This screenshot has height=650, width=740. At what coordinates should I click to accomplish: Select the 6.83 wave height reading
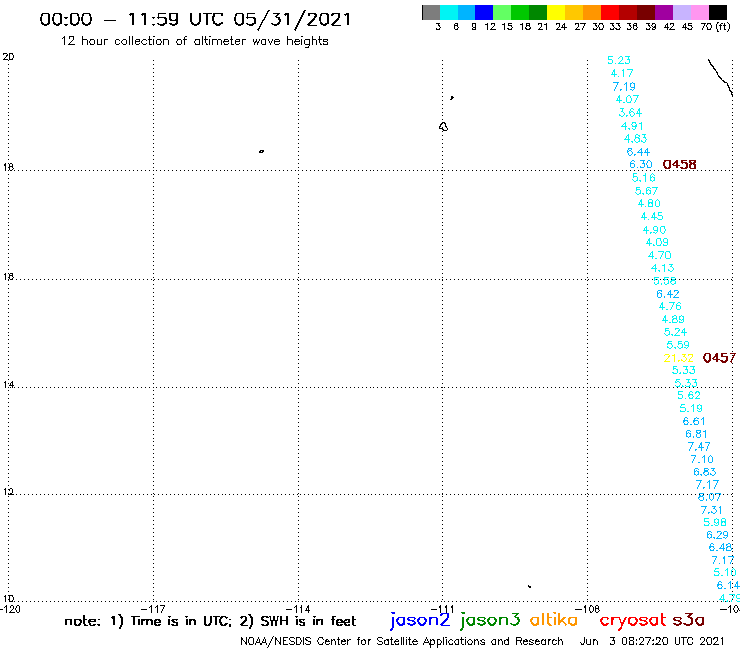click(x=705, y=472)
